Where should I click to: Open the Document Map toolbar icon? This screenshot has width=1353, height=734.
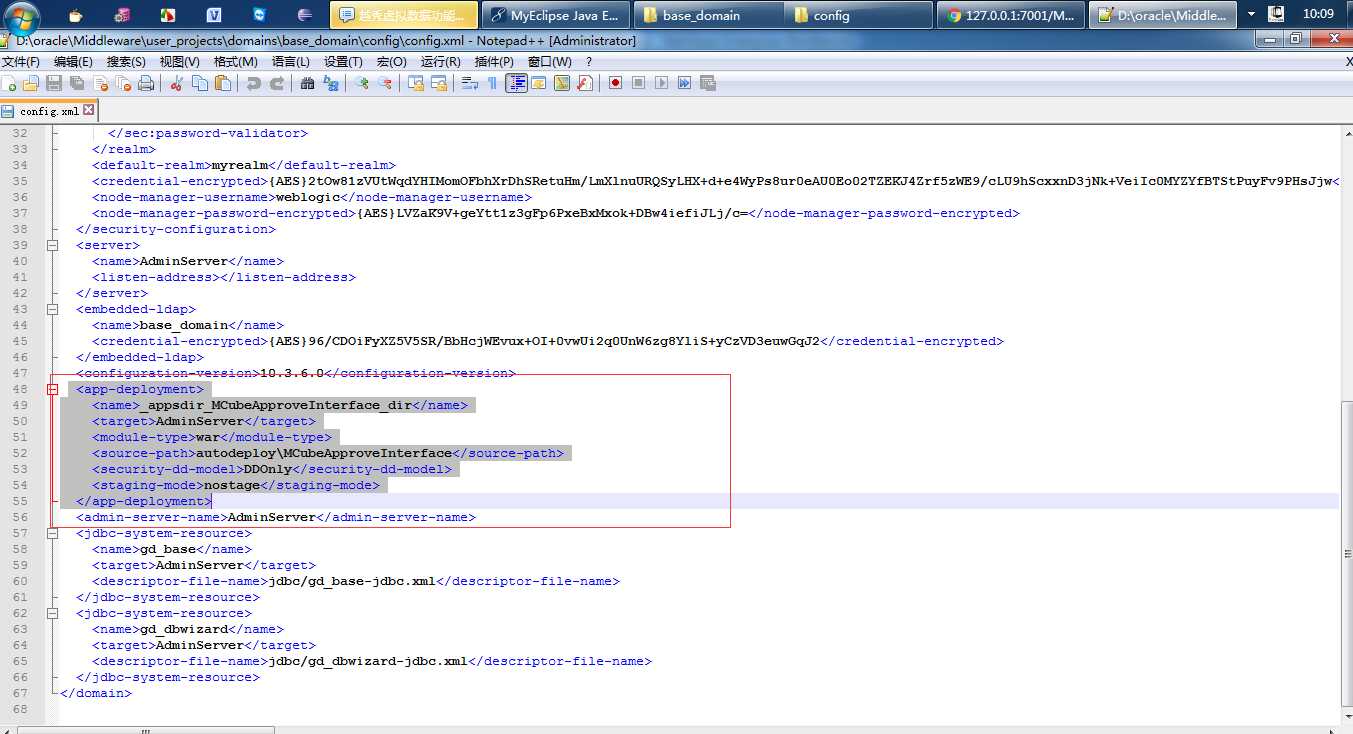(x=562, y=83)
